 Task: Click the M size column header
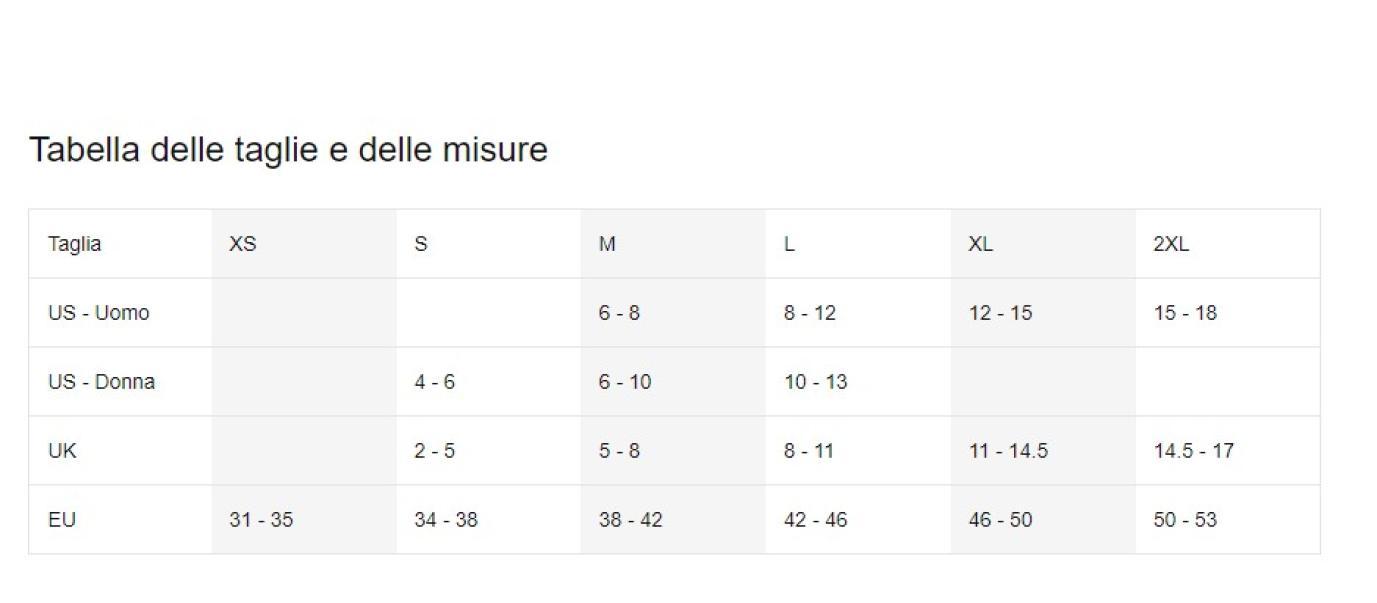(673, 244)
